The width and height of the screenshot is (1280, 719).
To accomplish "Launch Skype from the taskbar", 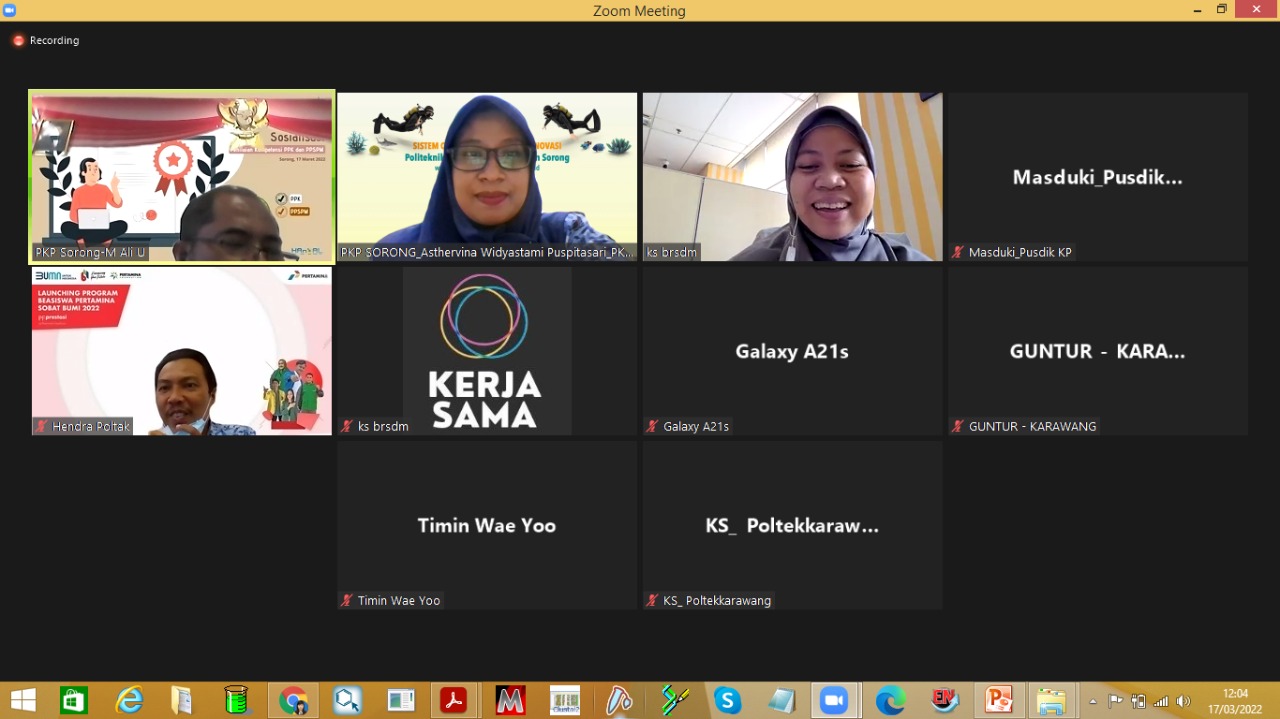I will tap(727, 701).
